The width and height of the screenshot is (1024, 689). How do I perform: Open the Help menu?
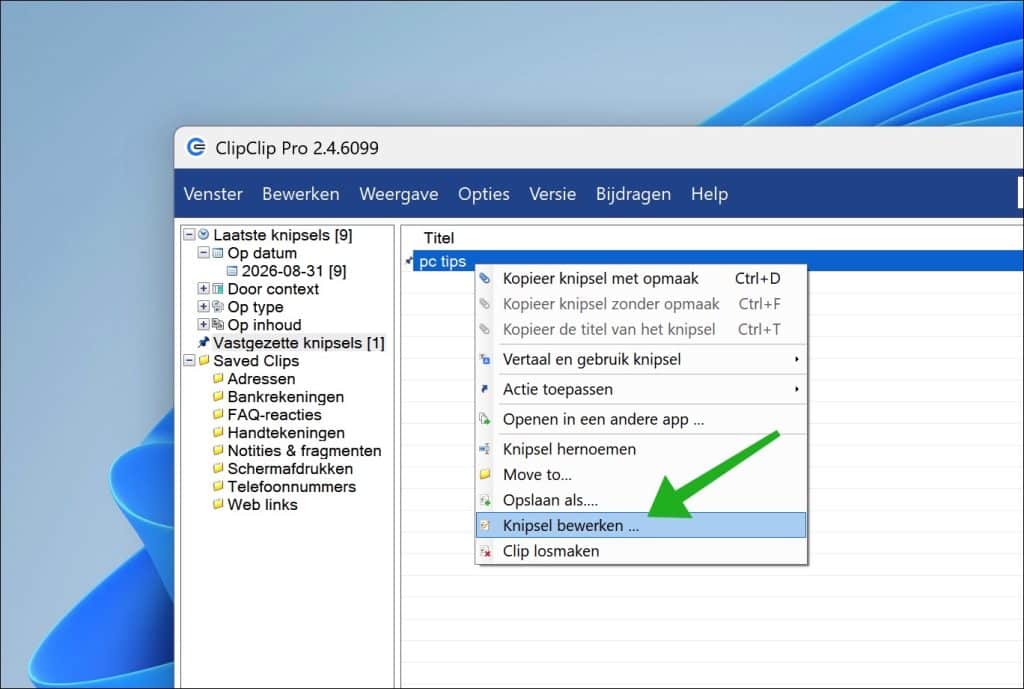click(709, 194)
